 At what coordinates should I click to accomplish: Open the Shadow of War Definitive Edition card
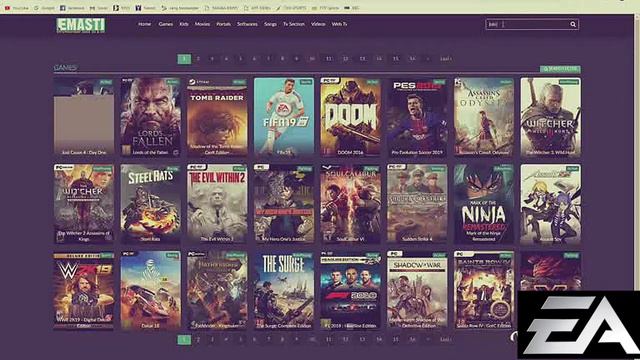pos(417,290)
